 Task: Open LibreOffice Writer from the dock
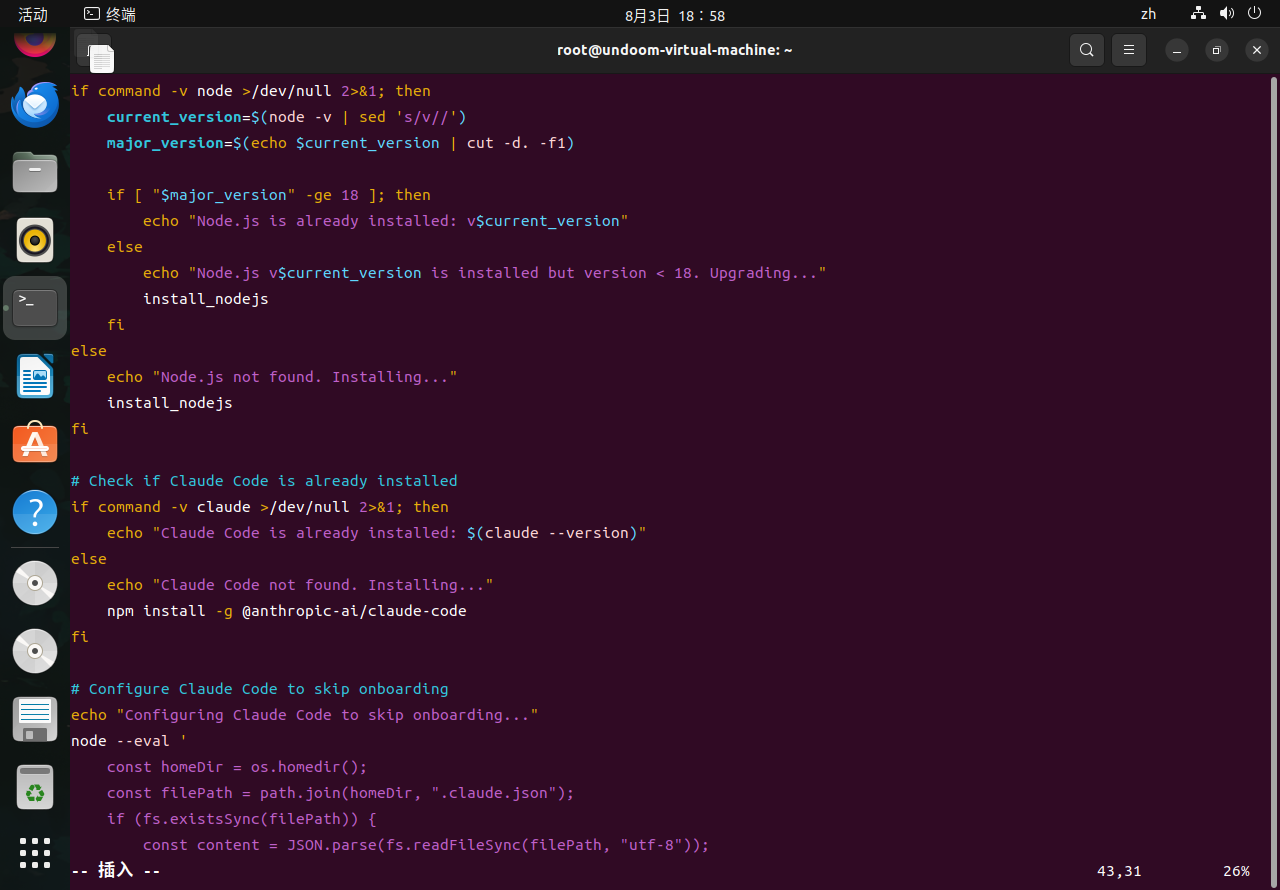pyautogui.click(x=35, y=376)
